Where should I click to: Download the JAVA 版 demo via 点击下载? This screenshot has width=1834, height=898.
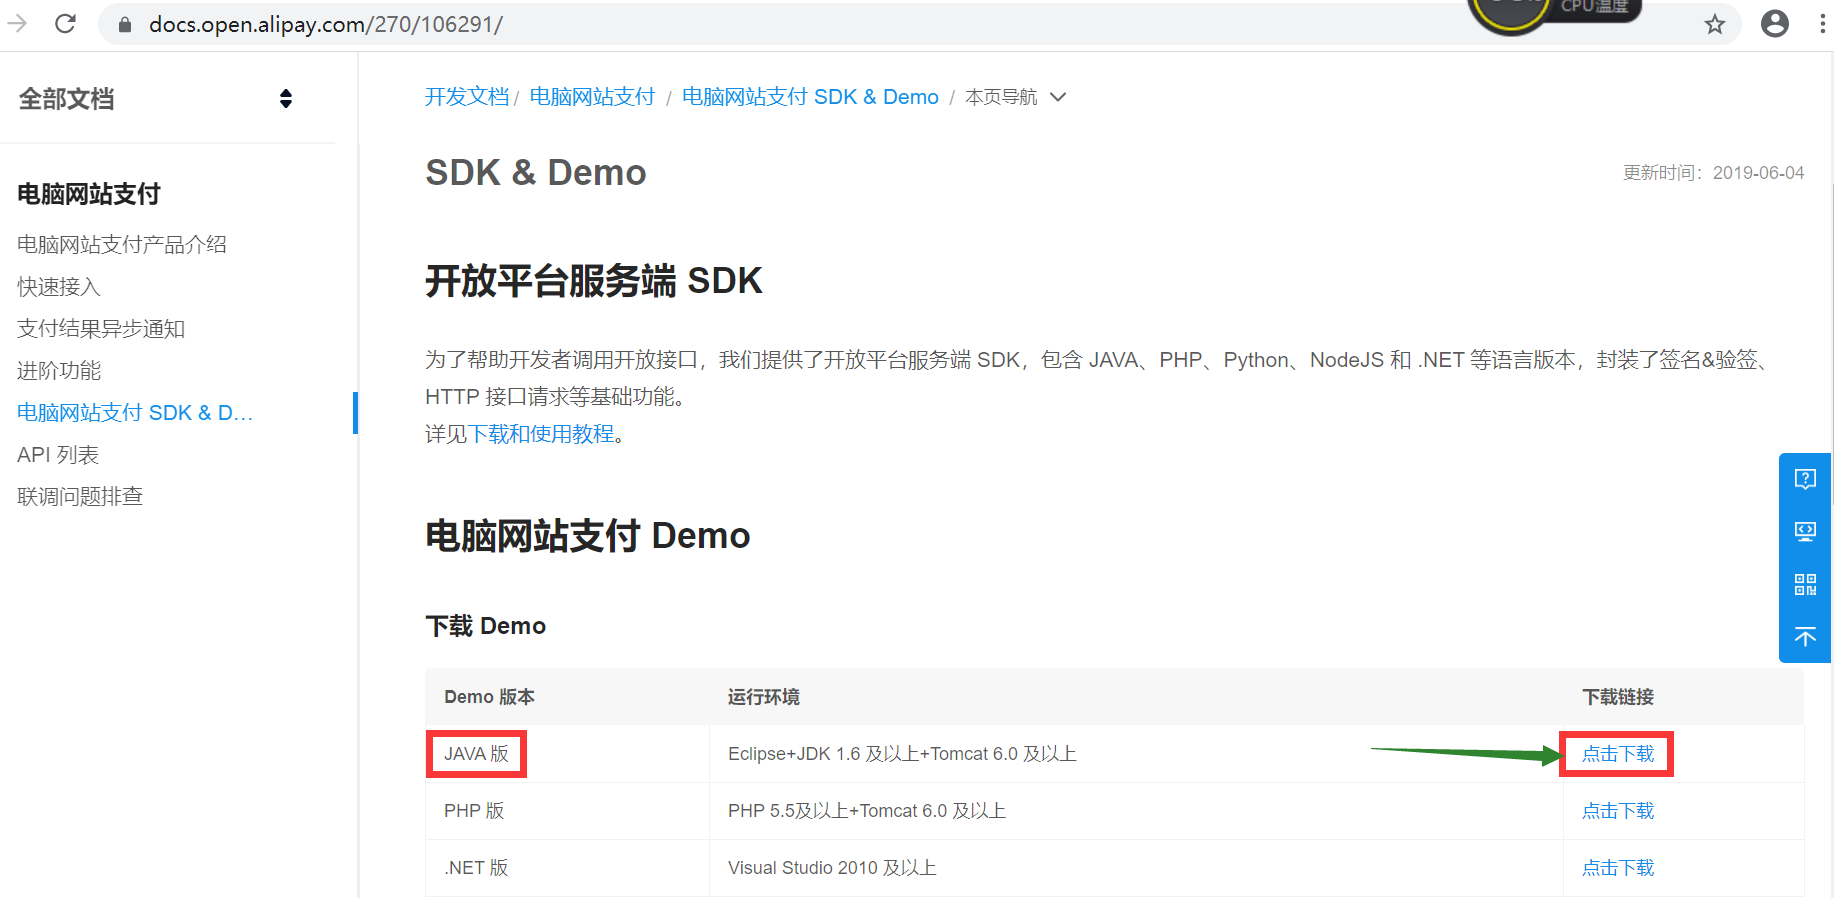(1617, 754)
